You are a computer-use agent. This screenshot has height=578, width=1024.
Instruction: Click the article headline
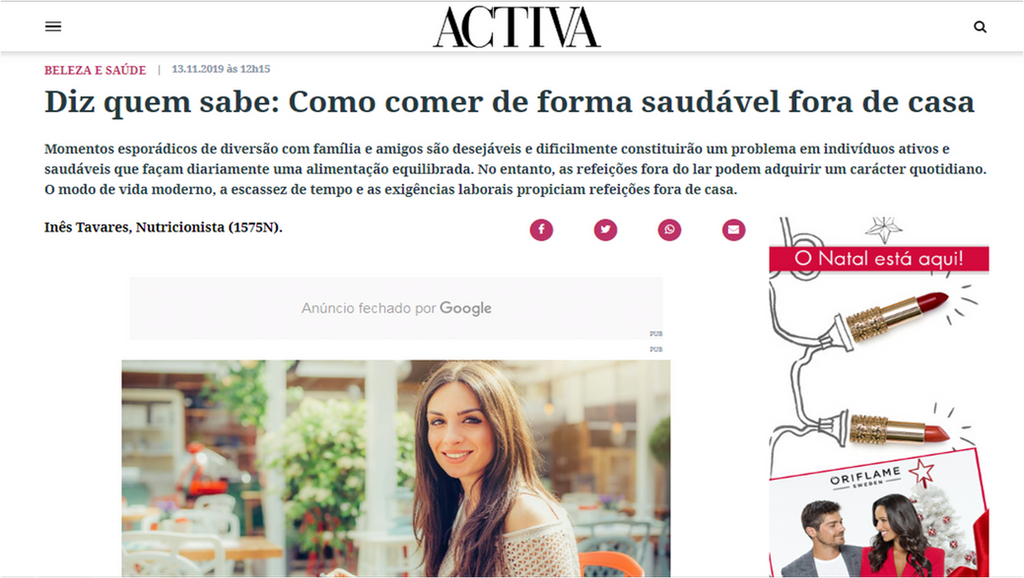509,102
